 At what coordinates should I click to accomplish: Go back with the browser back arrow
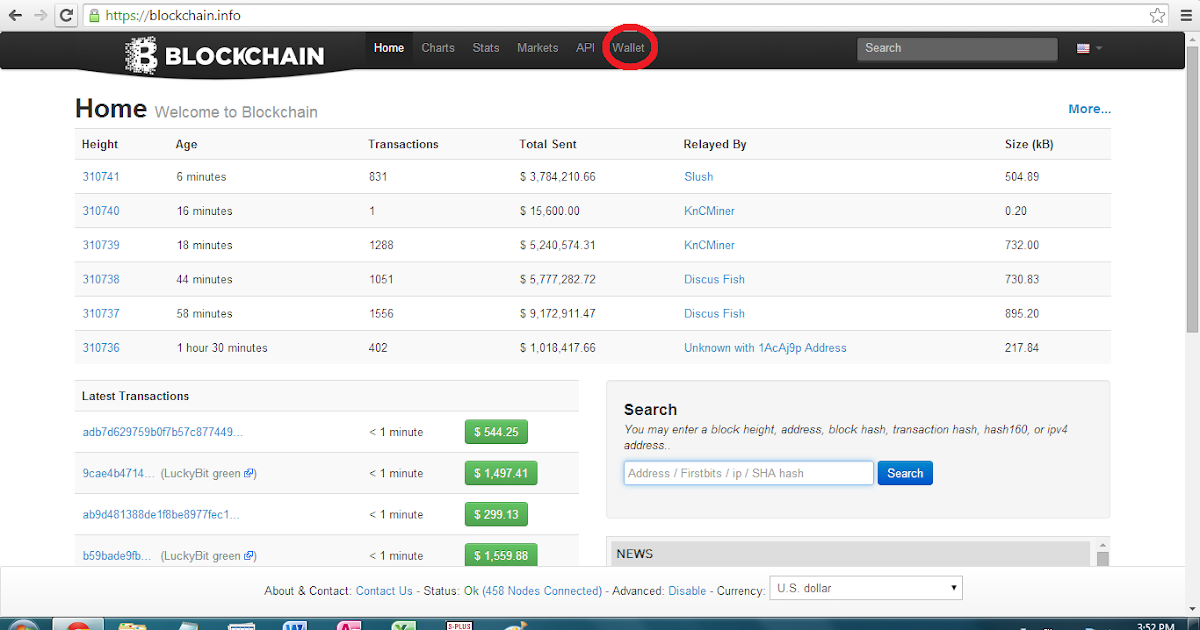(15, 16)
